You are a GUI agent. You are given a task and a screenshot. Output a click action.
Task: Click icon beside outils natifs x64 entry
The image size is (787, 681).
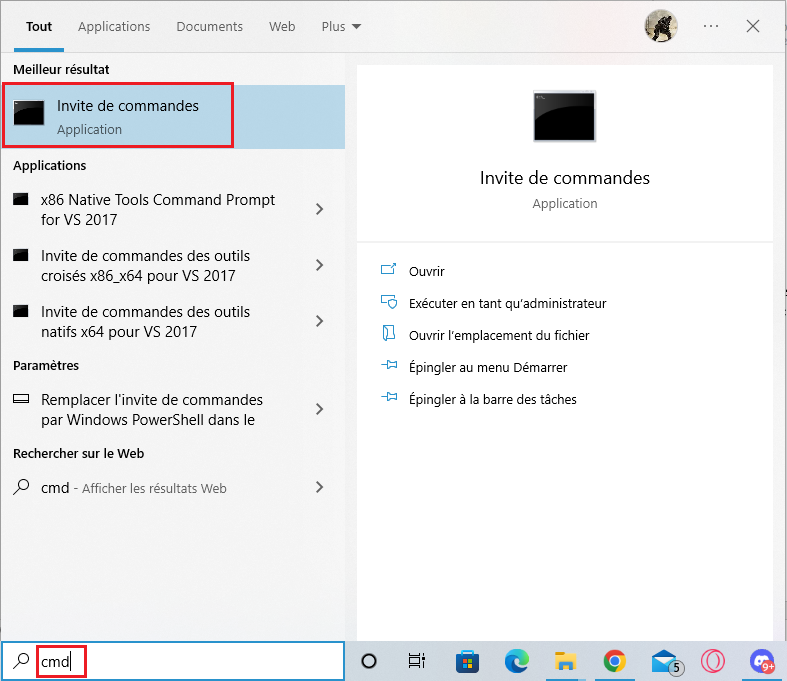point(21,312)
